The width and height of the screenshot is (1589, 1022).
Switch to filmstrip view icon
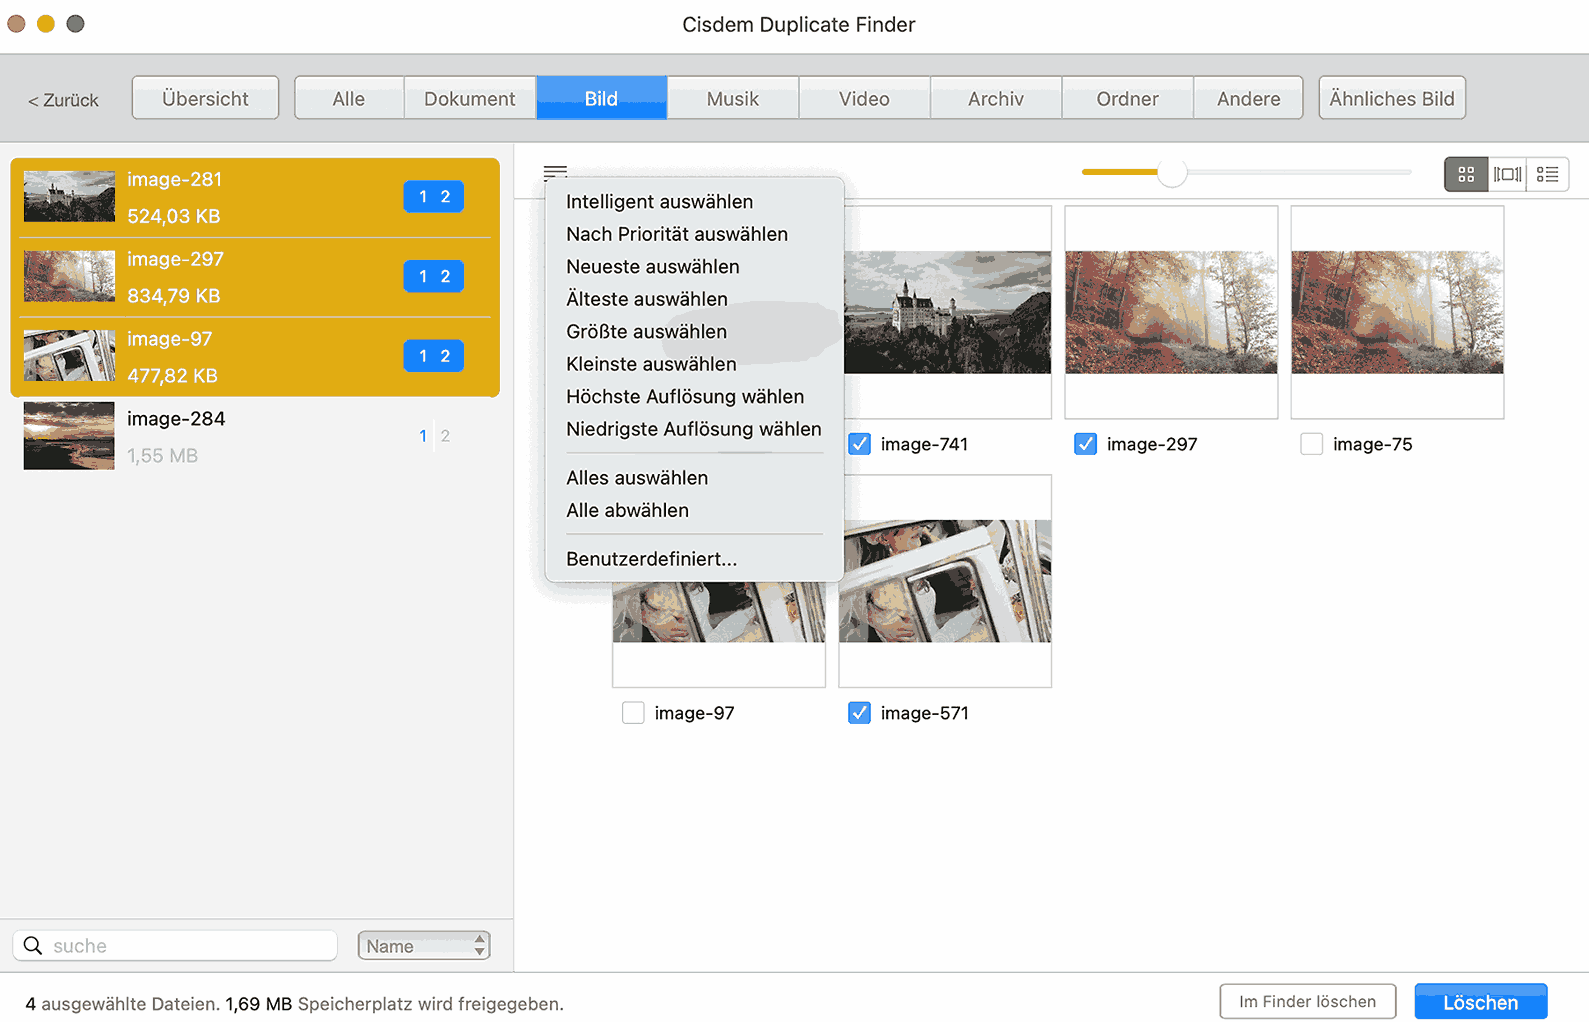tap(1507, 174)
